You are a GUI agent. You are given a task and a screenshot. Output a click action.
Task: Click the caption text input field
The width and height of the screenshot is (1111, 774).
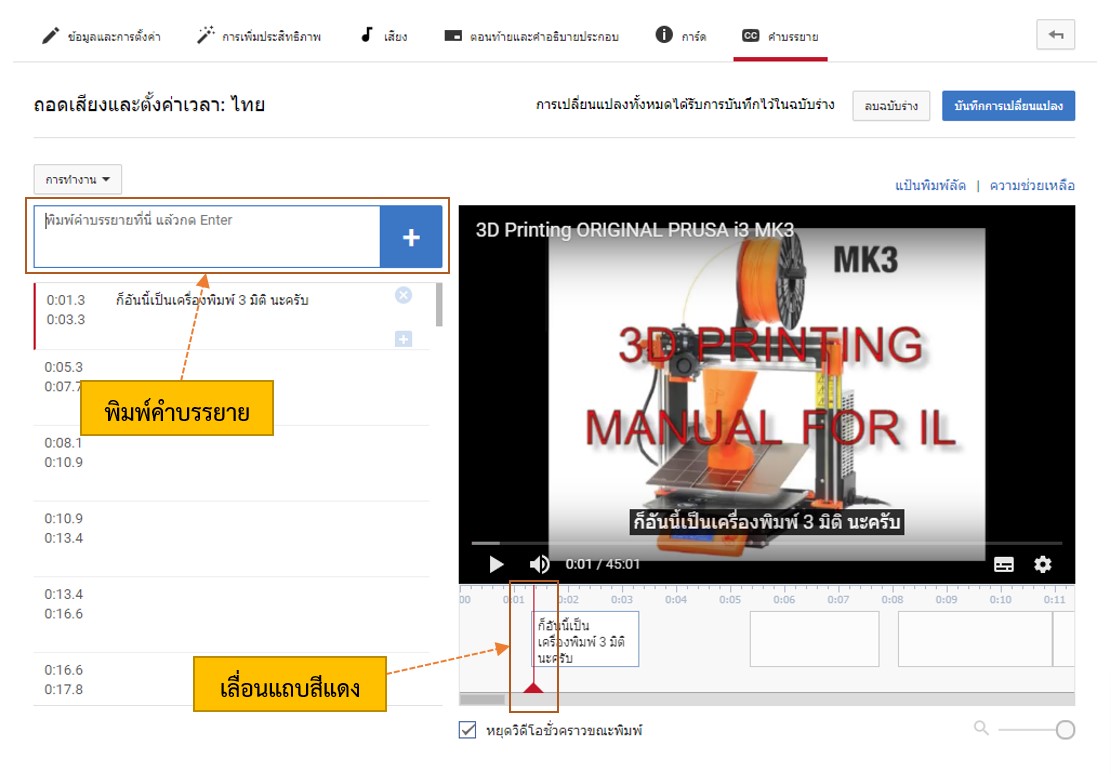click(x=207, y=237)
